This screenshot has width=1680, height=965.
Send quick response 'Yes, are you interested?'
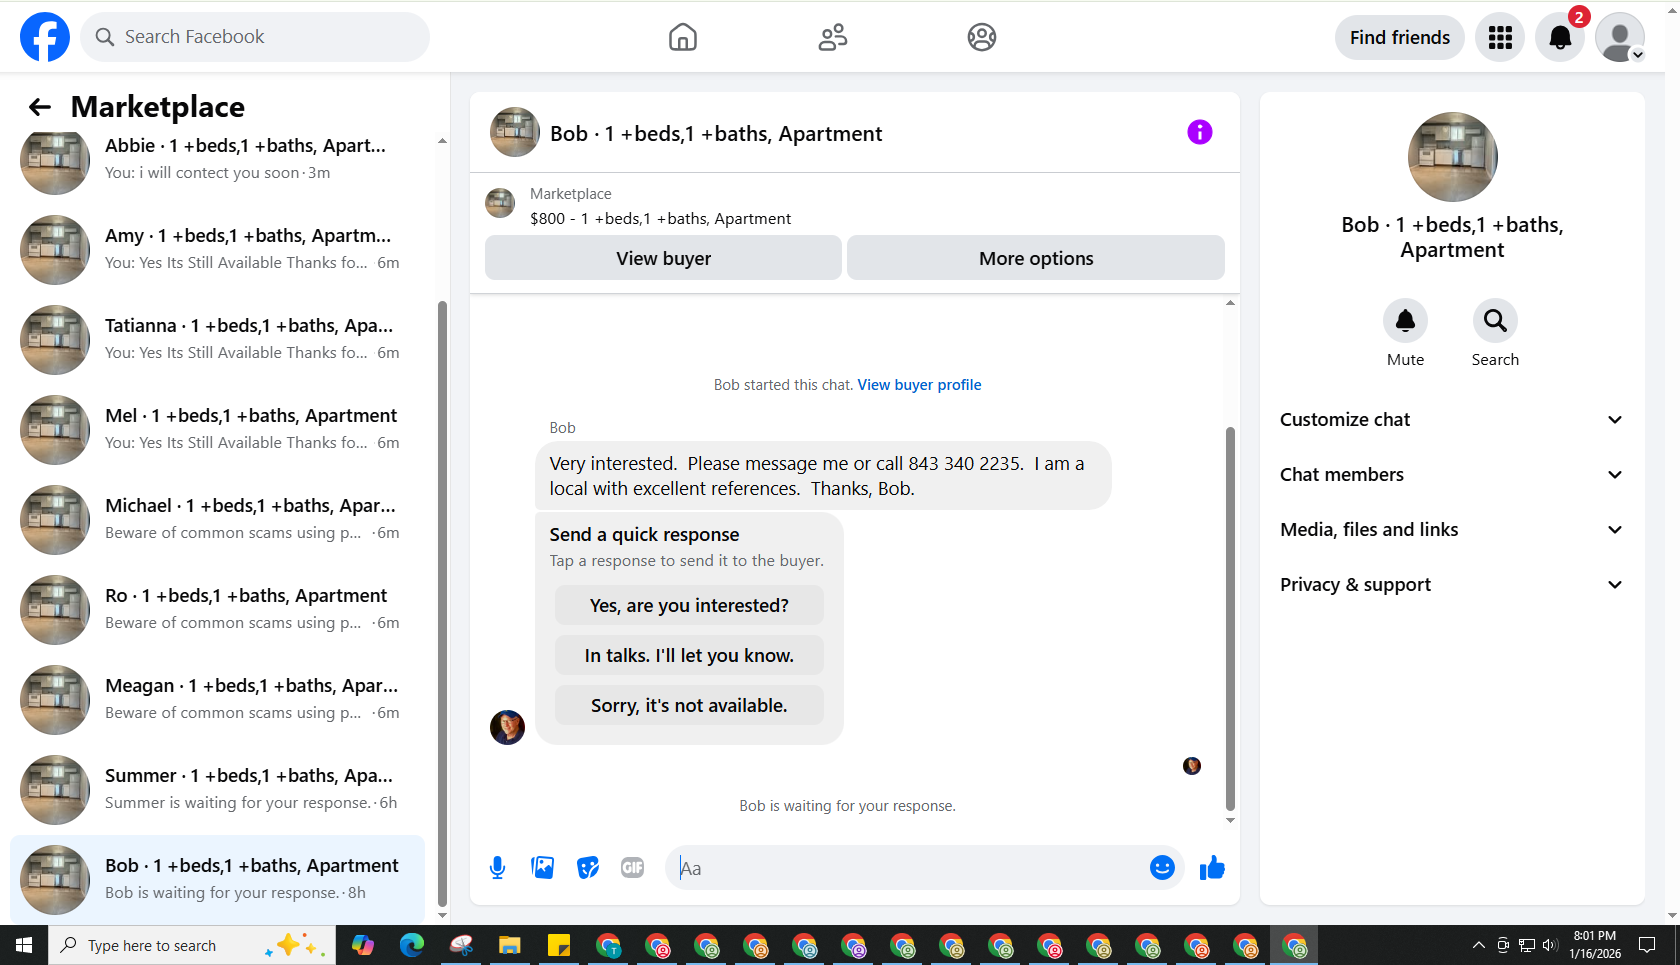(689, 605)
